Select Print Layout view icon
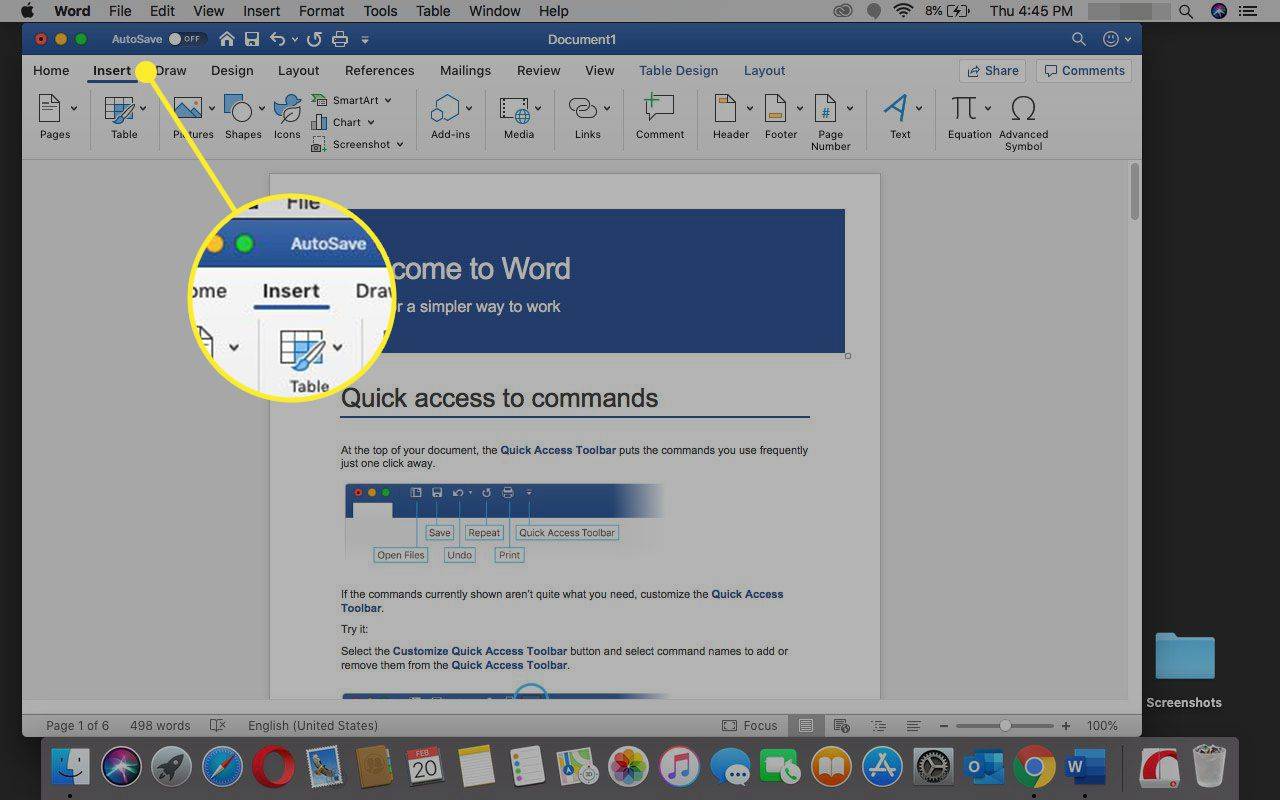This screenshot has width=1280, height=800. click(806, 726)
